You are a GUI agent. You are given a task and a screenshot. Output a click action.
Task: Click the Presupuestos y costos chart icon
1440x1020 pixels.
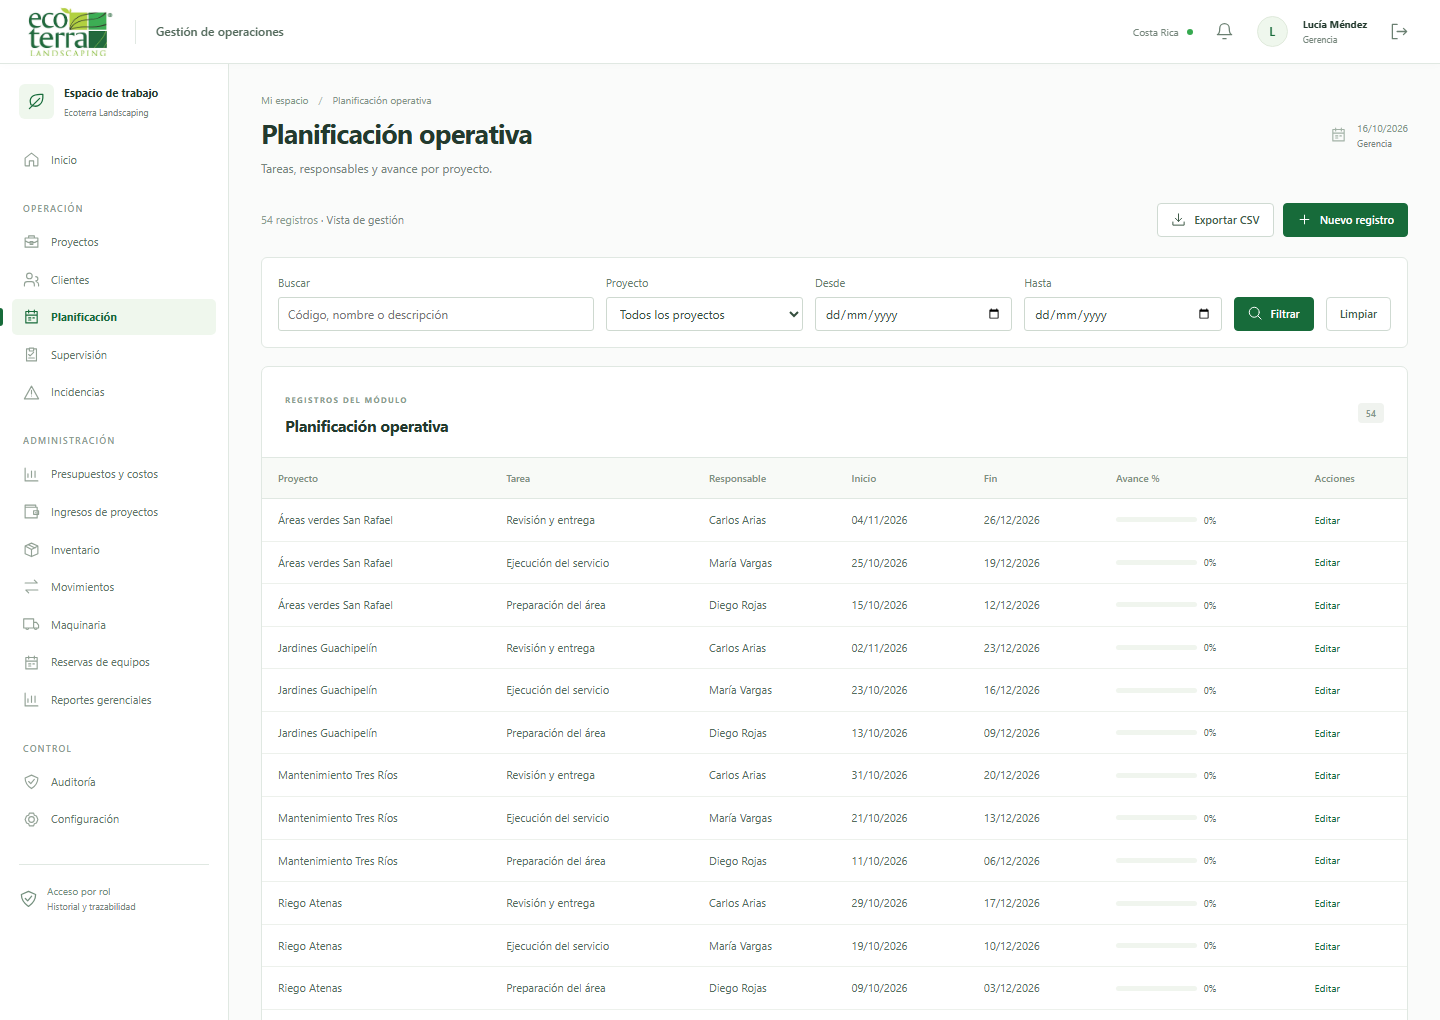click(32, 474)
